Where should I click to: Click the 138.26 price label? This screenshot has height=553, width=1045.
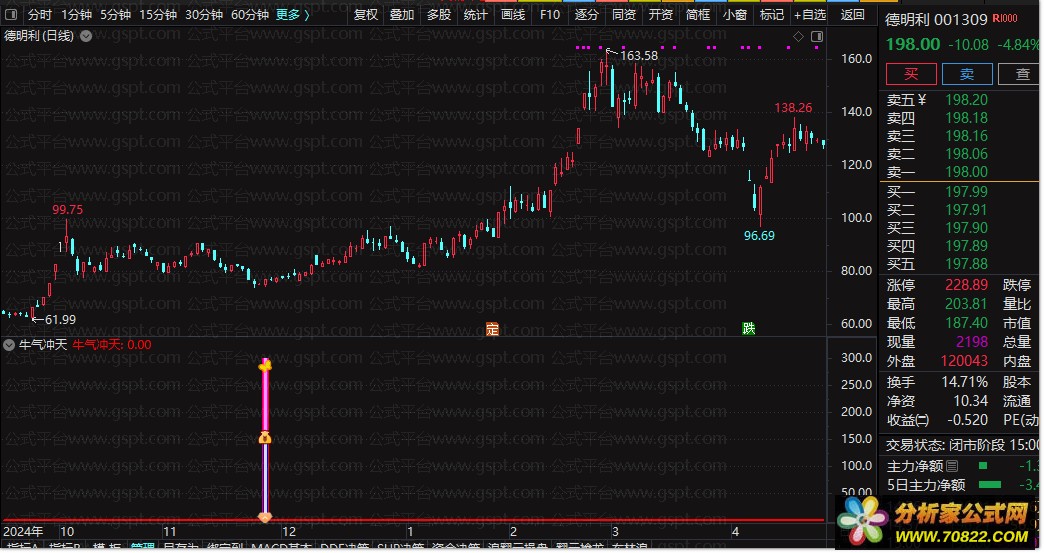point(793,108)
